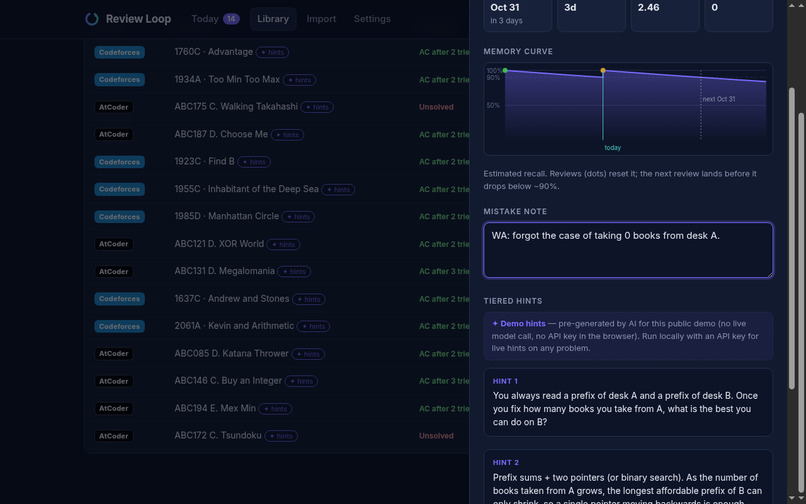The width and height of the screenshot is (806, 504).
Task: Open ABC187 D. Choose Me problem
Action: [x=221, y=134]
